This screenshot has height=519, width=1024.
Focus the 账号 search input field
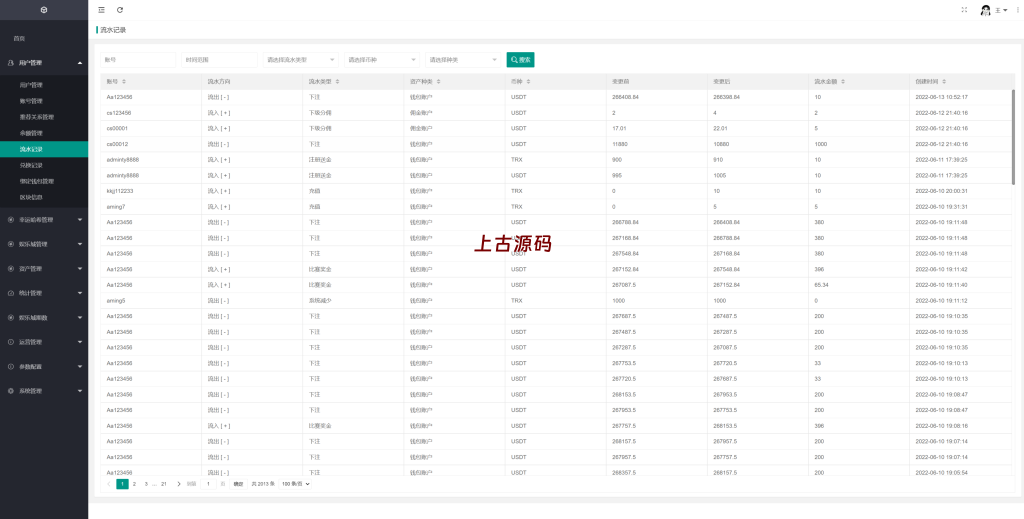coord(138,59)
